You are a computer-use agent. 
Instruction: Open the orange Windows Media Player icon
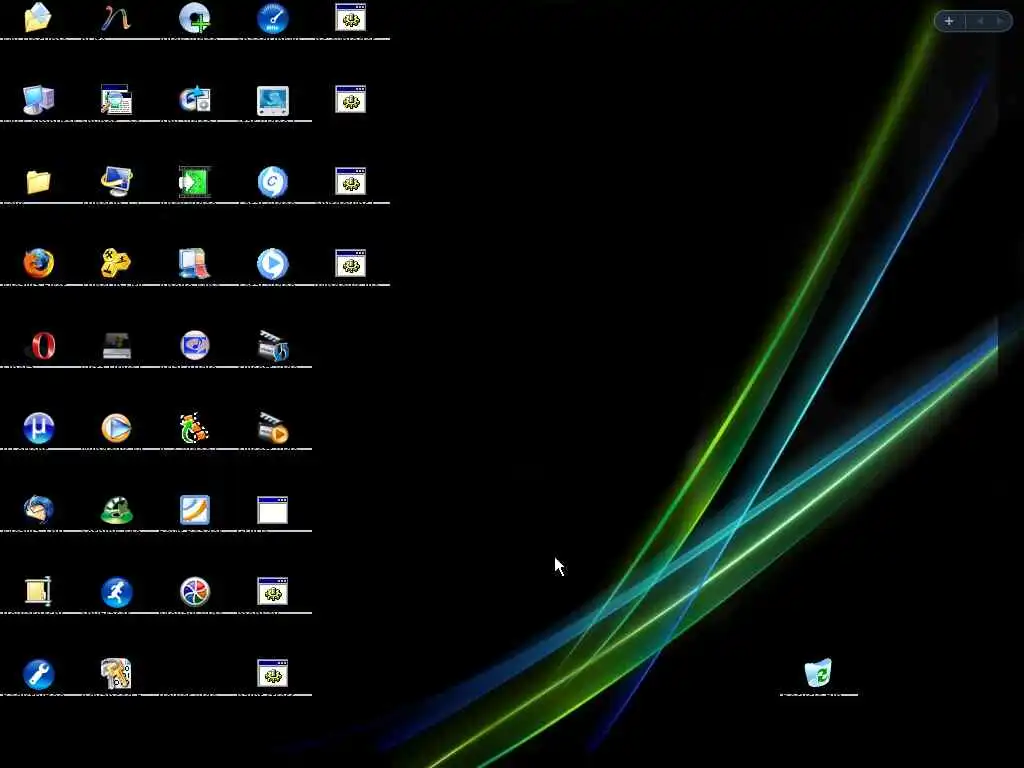pyautogui.click(x=116, y=428)
